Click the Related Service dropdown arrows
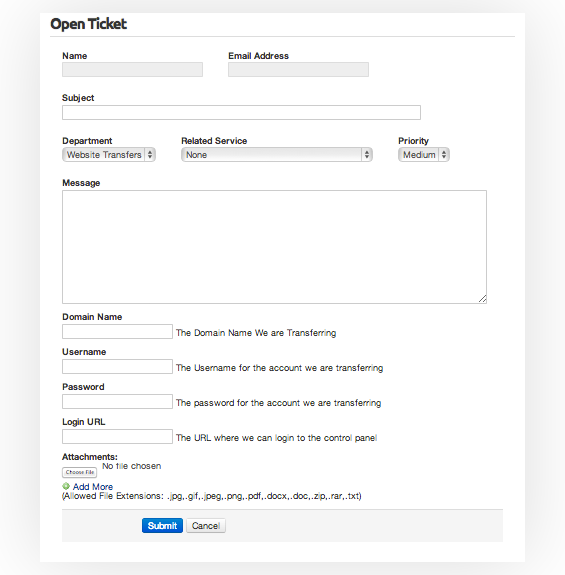This screenshot has width=565, height=575. click(367, 155)
